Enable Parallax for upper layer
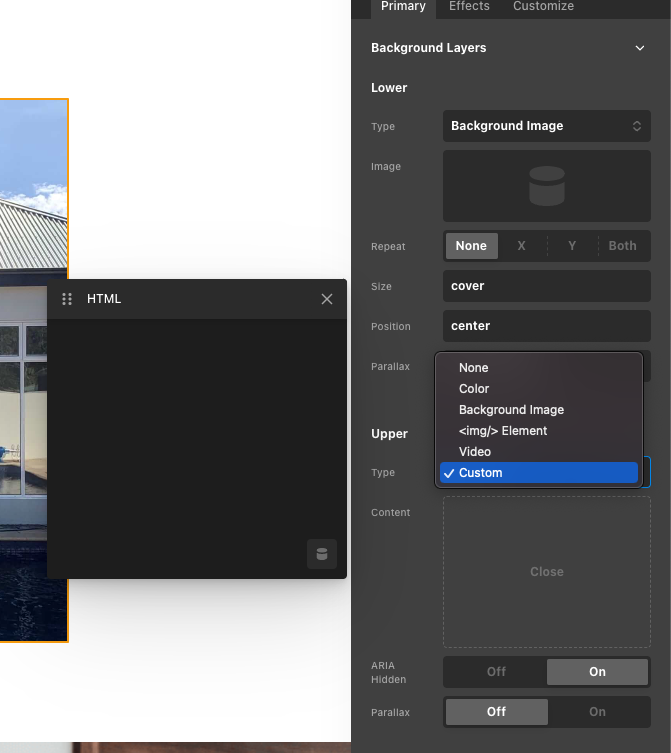The height and width of the screenshot is (753, 671). coord(597,712)
